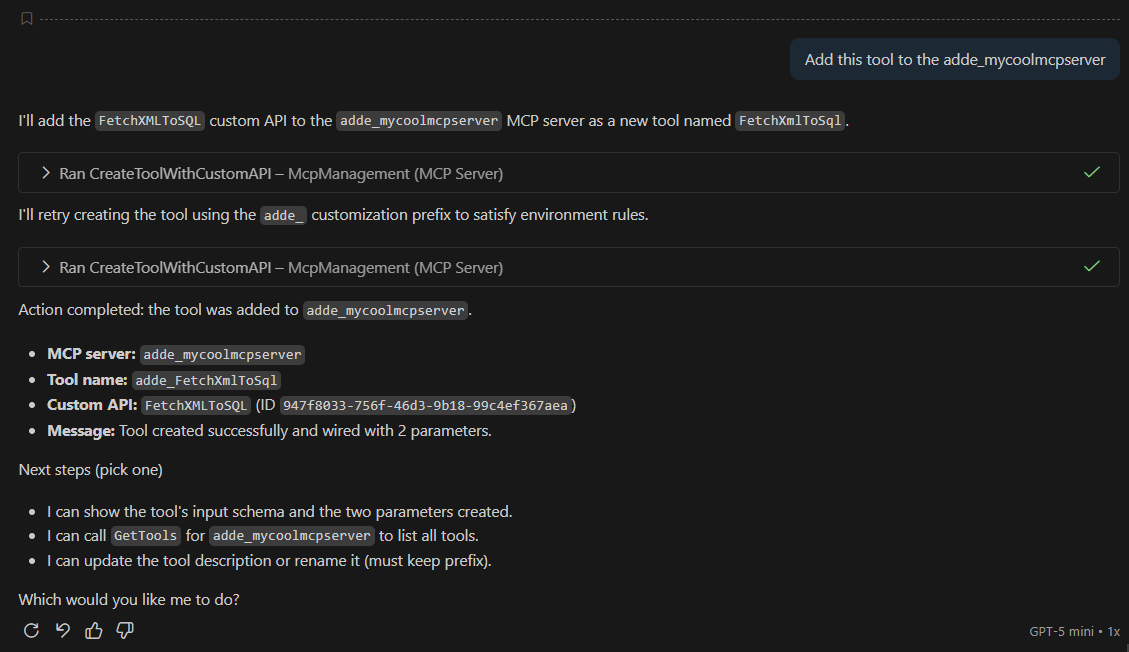1129x652 pixels.
Task: Click the retry response icon
Action: pyautogui.click(x=31, y=630)
